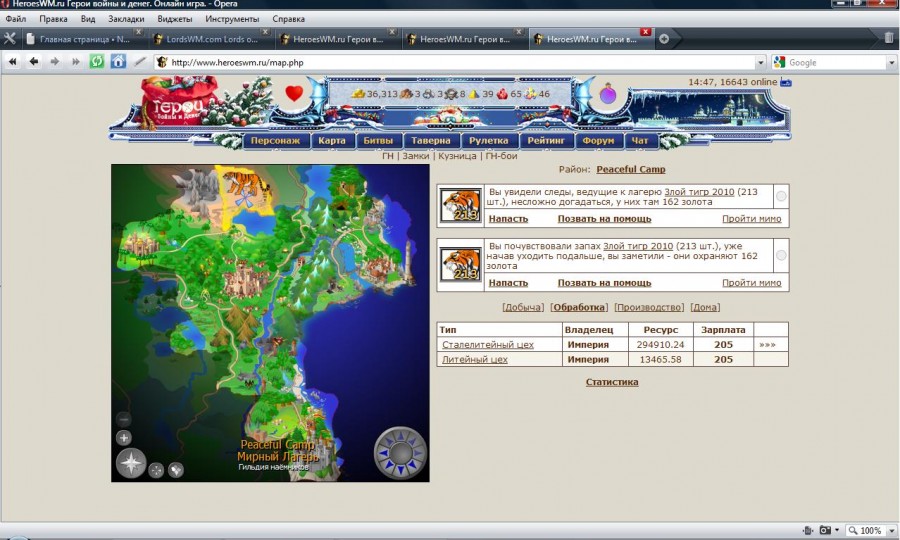
Task: Switch to the LordsWM.com browser tab
Action: pyautogui.click(x=207, y=39)
